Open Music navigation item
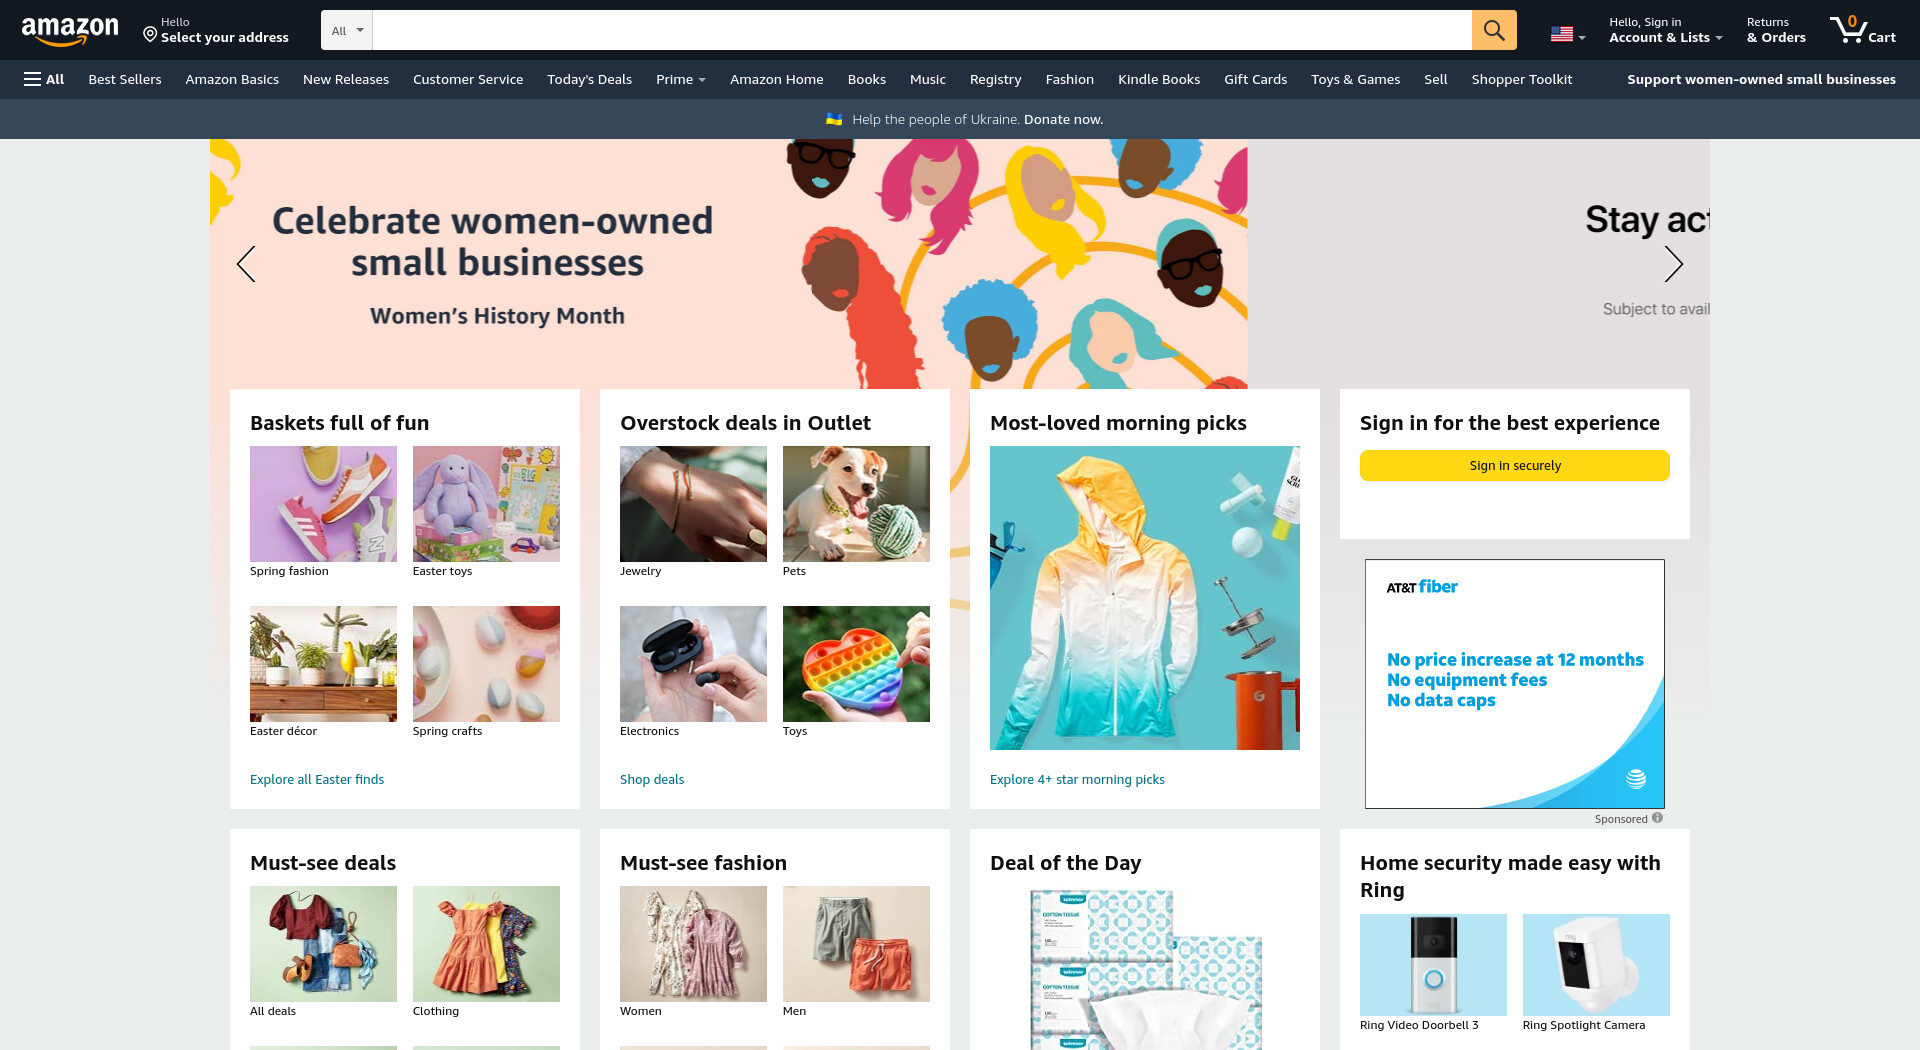 [x=928, y=79]
